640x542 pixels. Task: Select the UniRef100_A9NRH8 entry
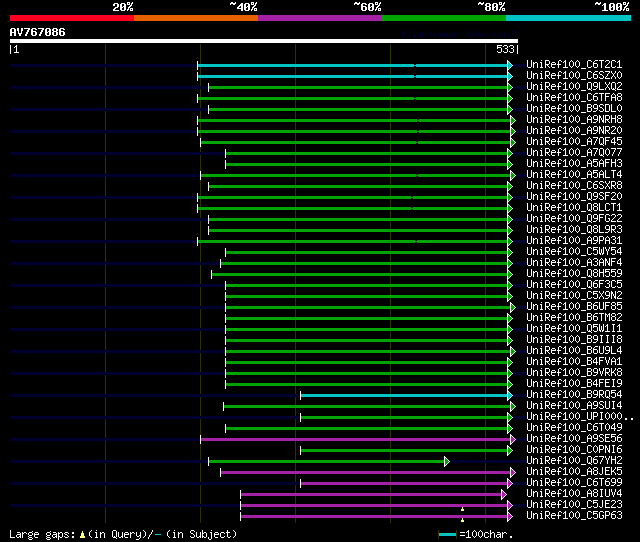tap(574, 120)
